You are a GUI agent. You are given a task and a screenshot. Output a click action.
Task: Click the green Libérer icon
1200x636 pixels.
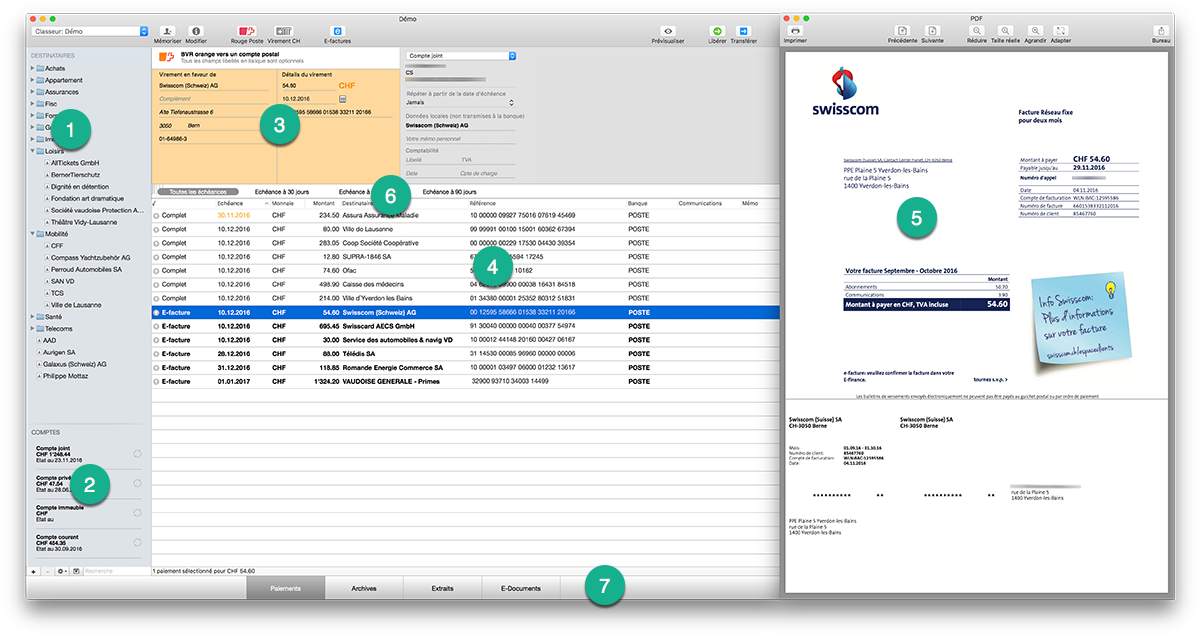click(x=716, y=32)
